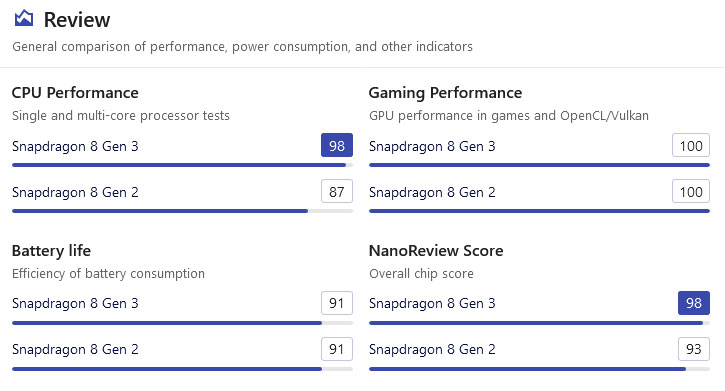Image resolution: width=725 pixels, height=391 pixels.
Task: Open Snapdragon 8 Gen 2 under Battery life
Action: click(75, 349)
